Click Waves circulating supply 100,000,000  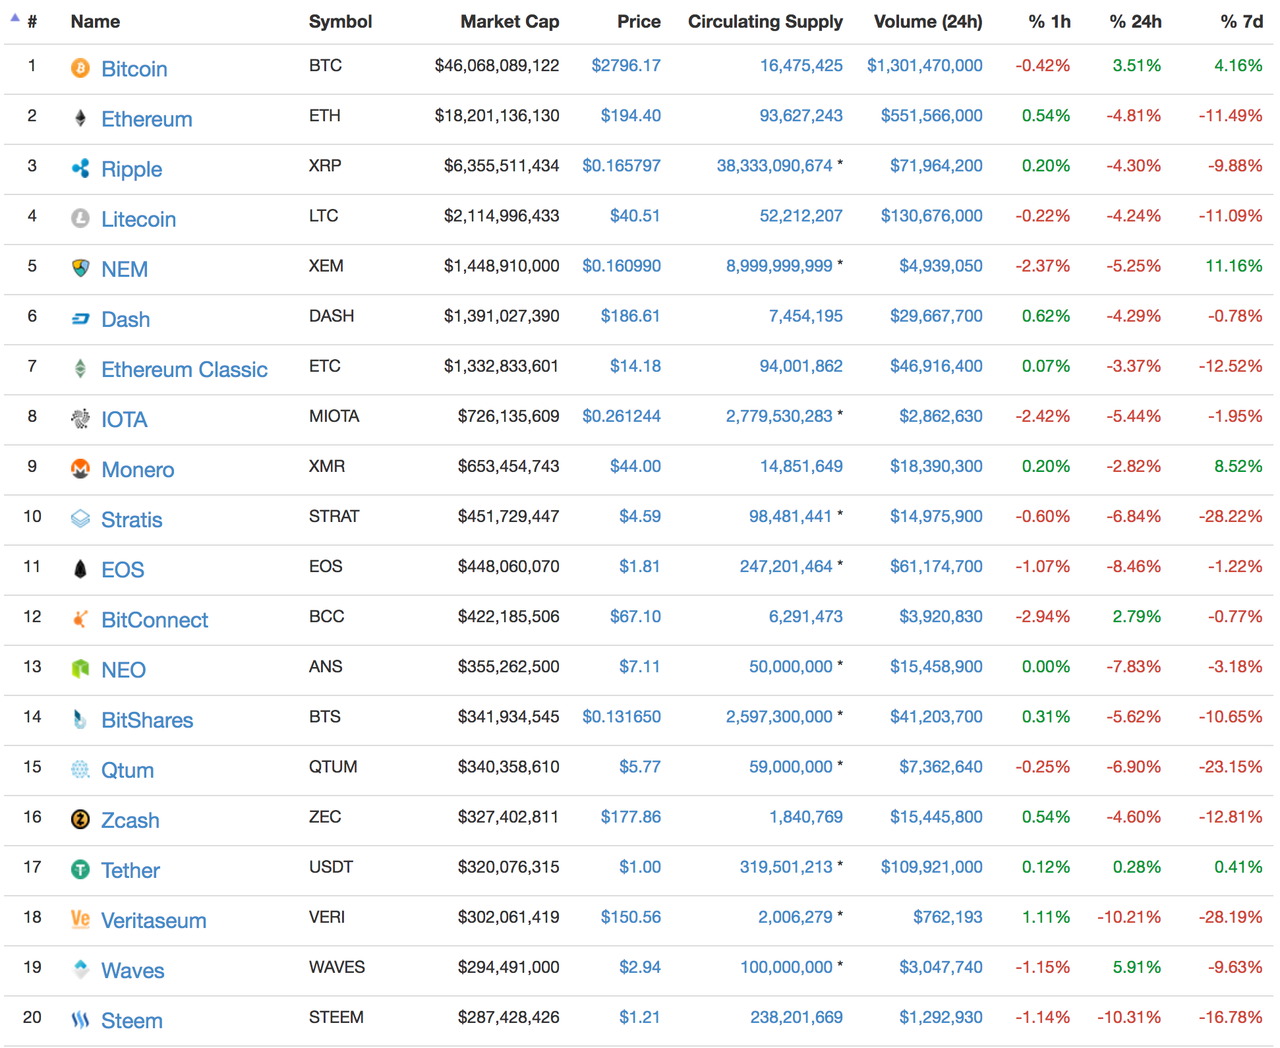coord(786,966)
